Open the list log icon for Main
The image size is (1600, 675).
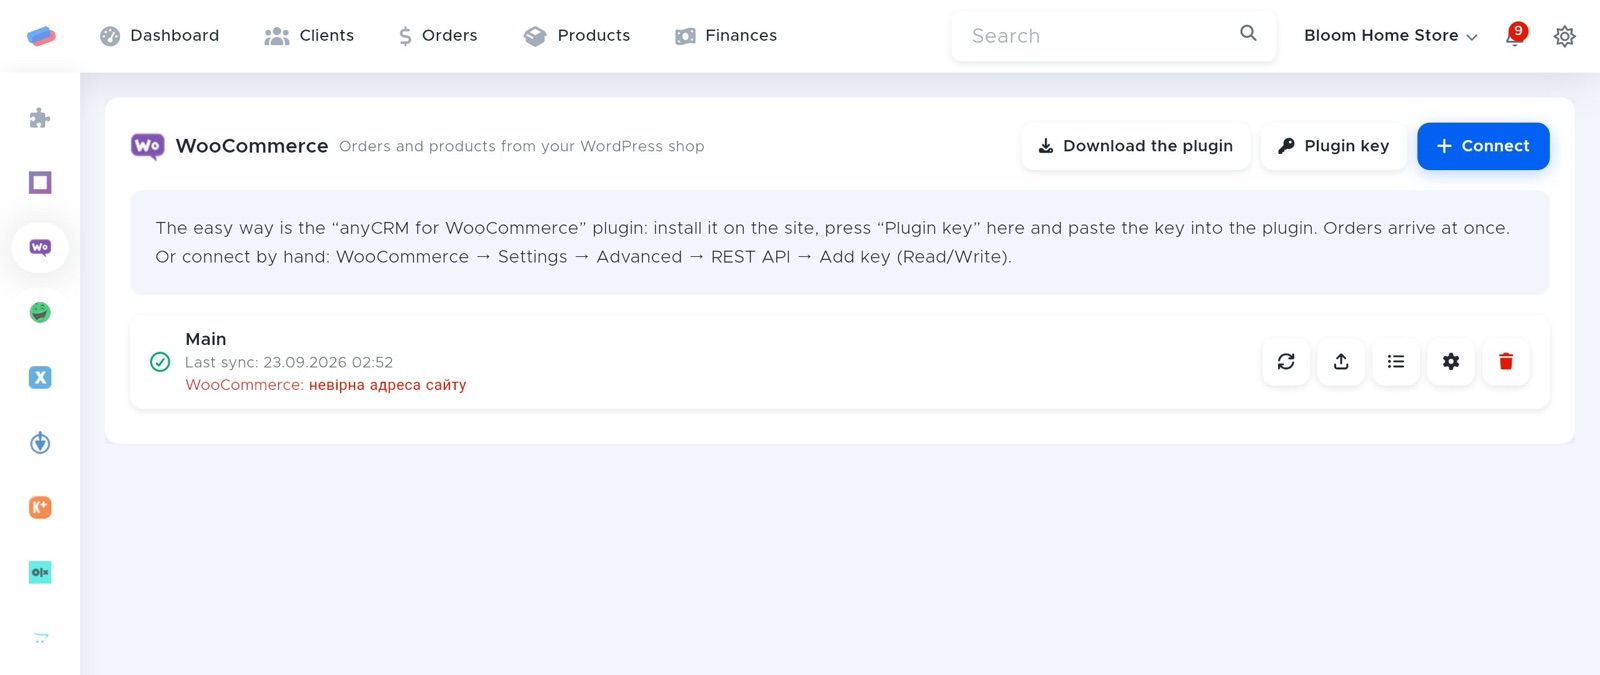coord(1396,362)
